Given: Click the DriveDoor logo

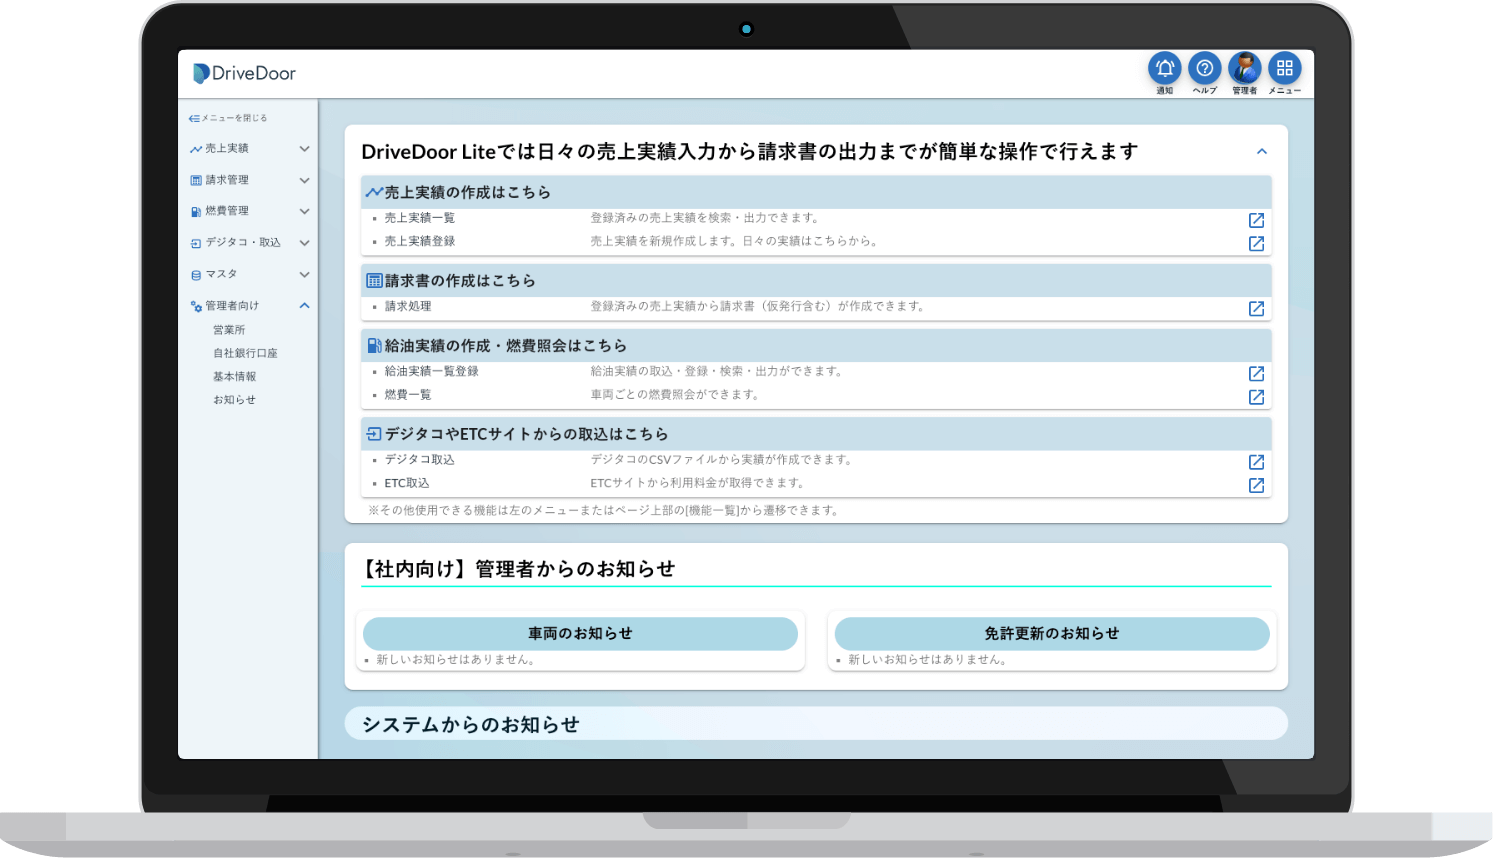Looking at the screenshot, I should [244, 73].
